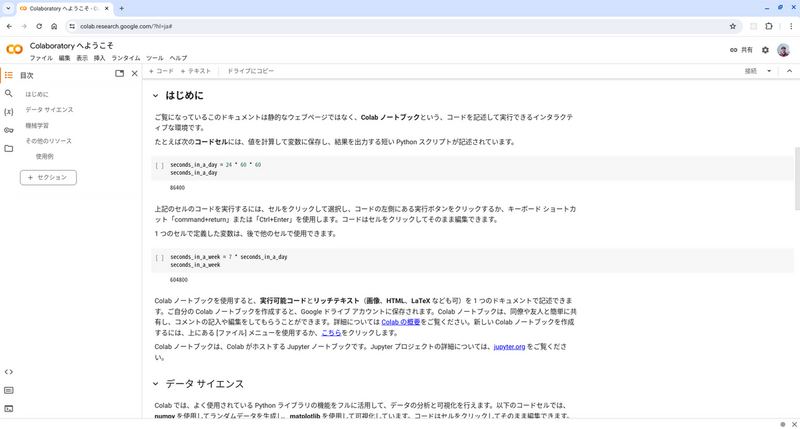Go forward in browser history
Screen dimensions: 800x429
24,26
